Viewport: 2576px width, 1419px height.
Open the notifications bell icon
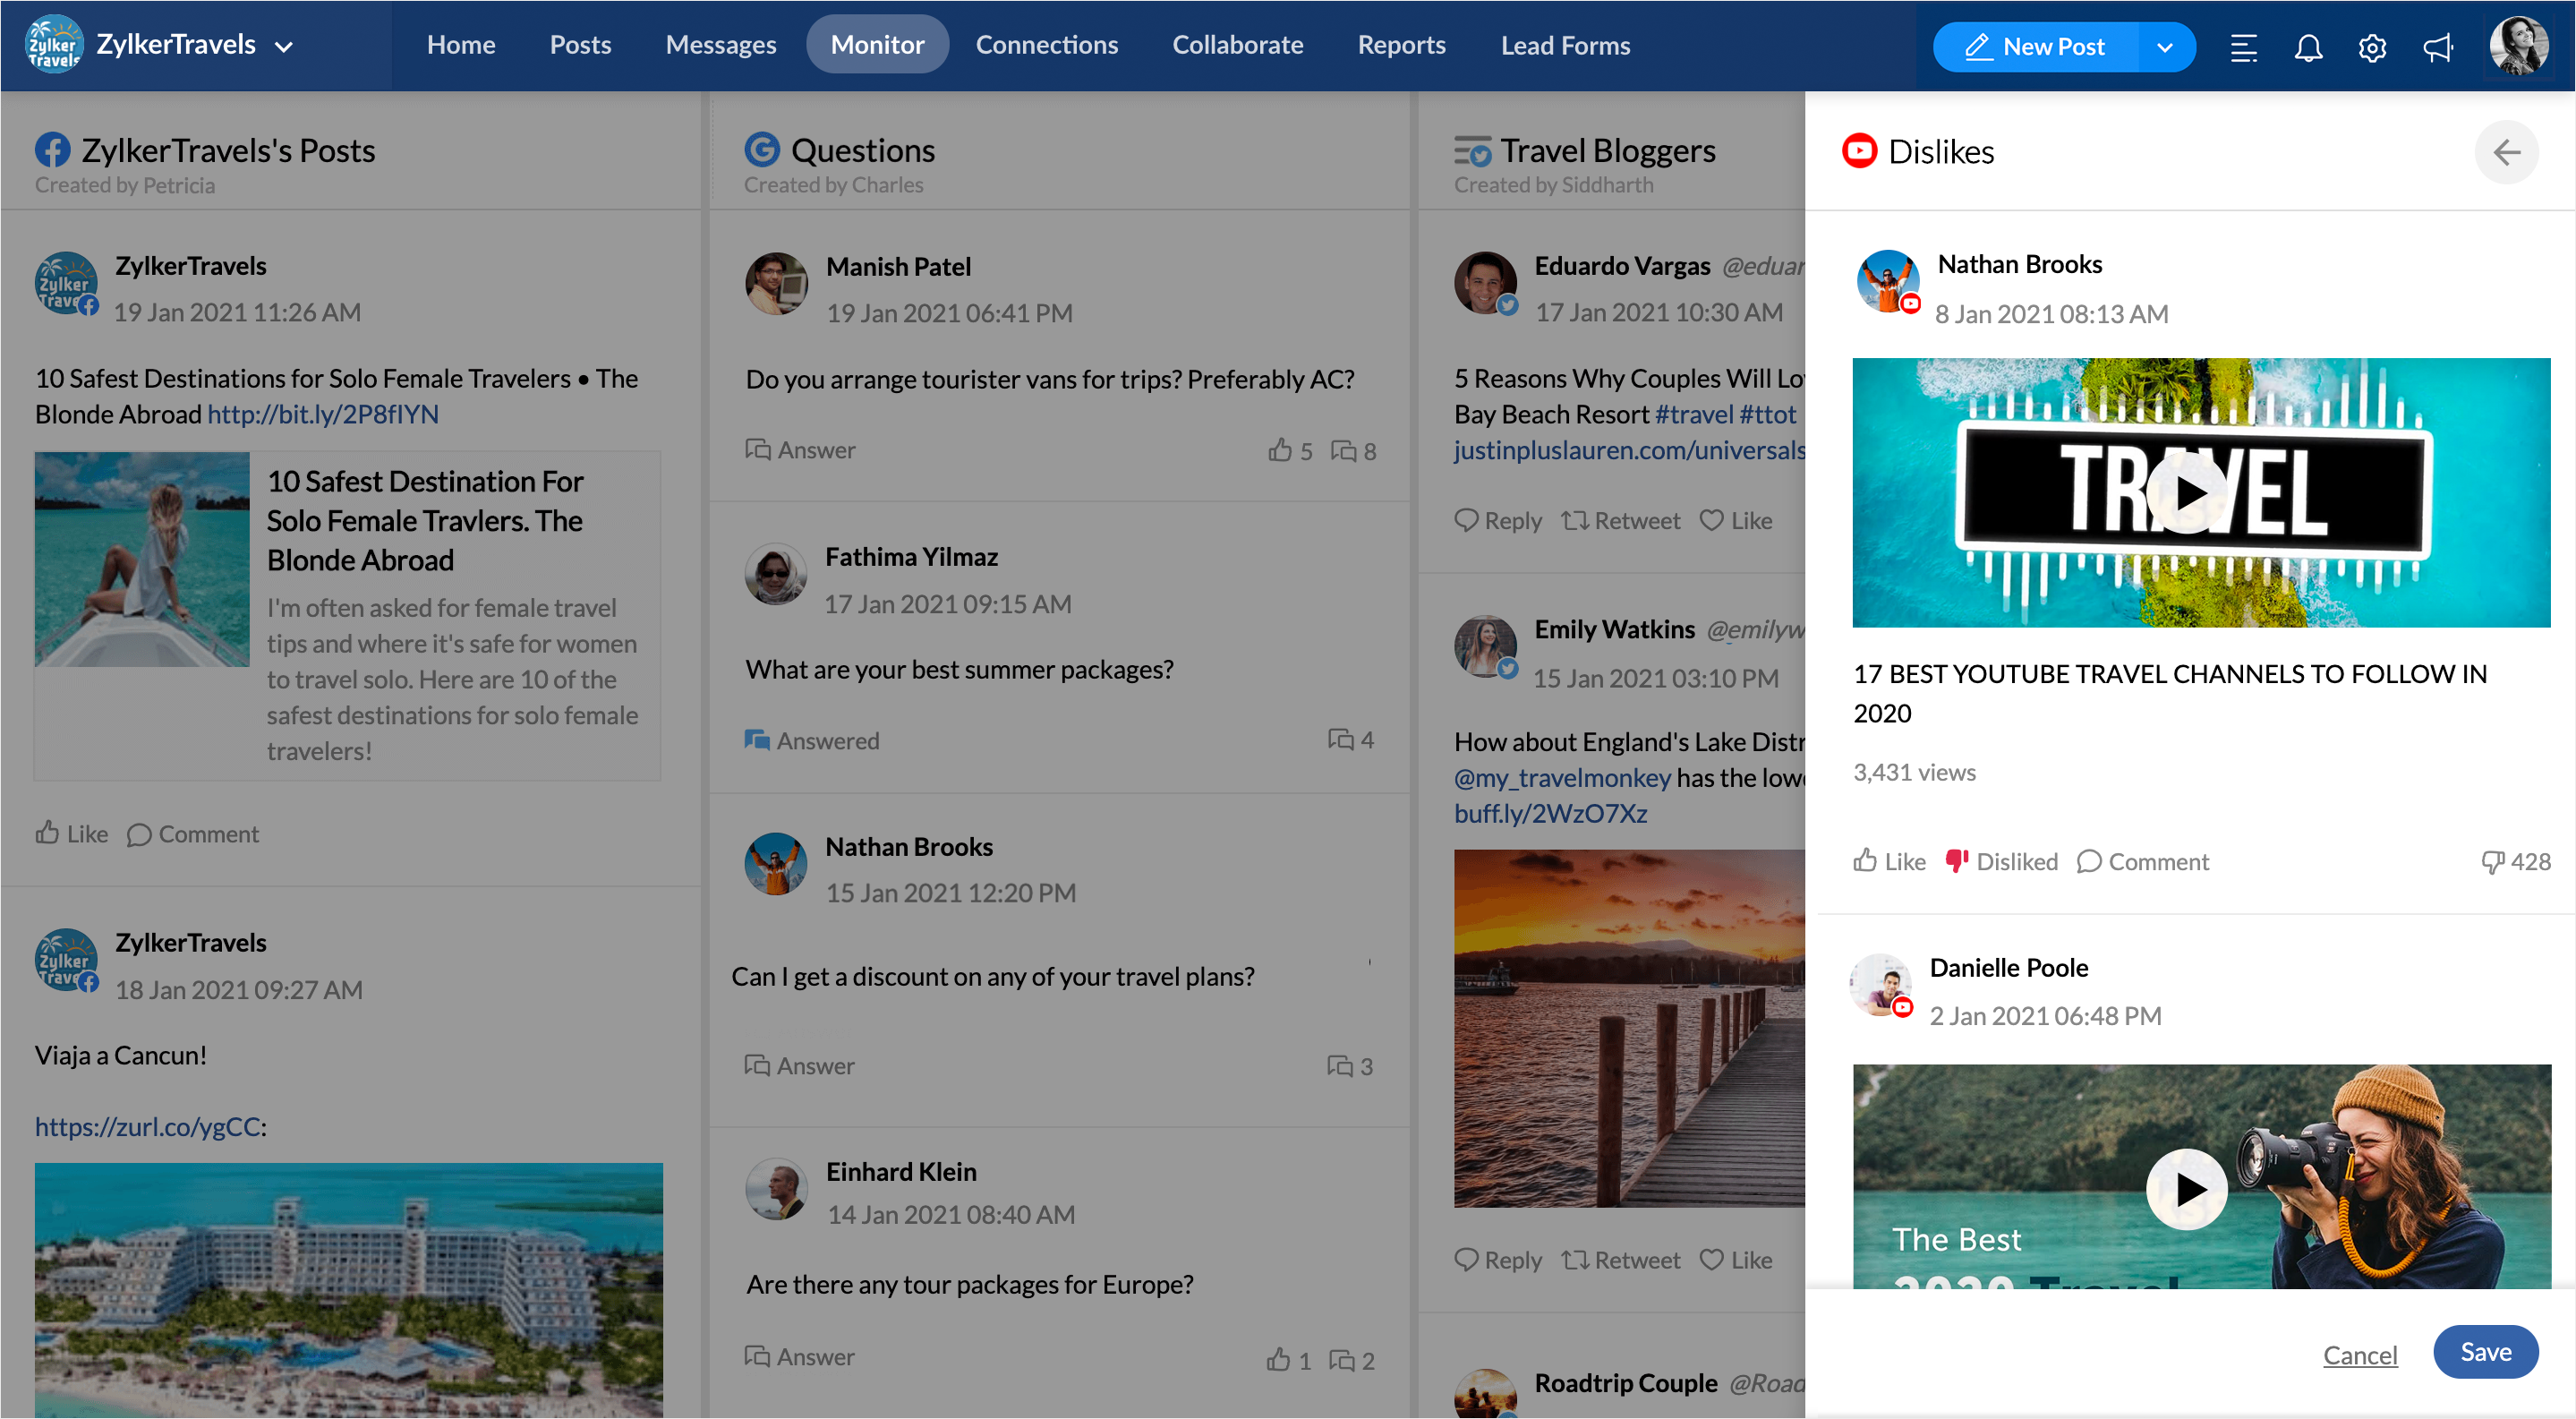(x=2307, y=47)
